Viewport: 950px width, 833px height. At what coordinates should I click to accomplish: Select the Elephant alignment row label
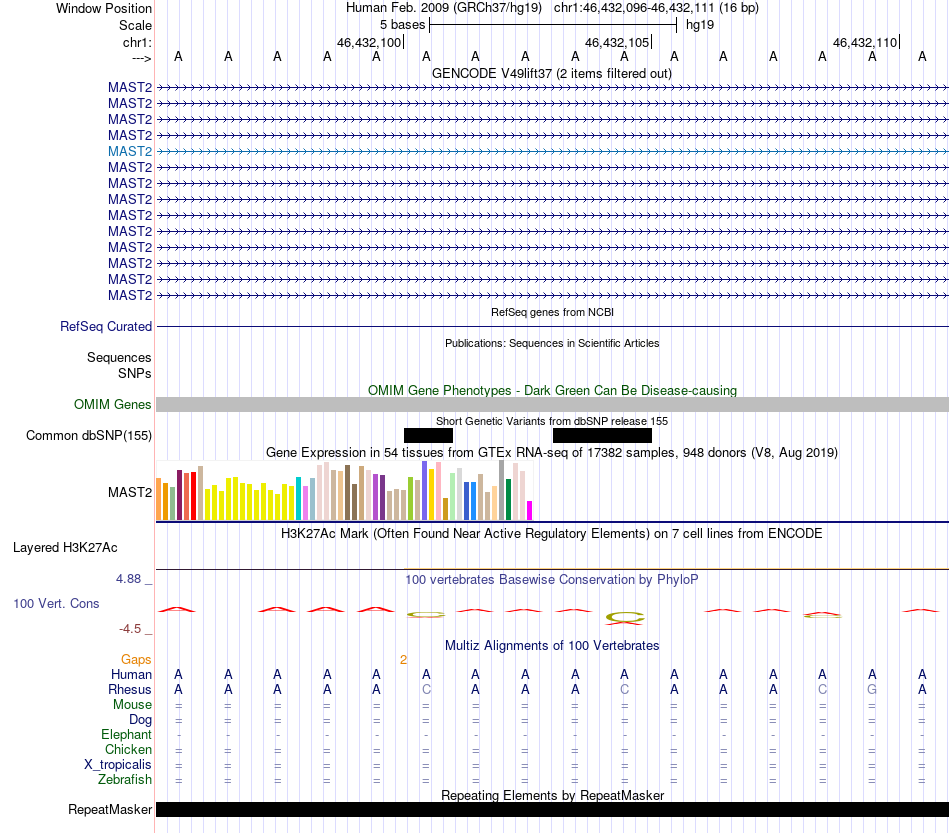[x=127, y=734]
